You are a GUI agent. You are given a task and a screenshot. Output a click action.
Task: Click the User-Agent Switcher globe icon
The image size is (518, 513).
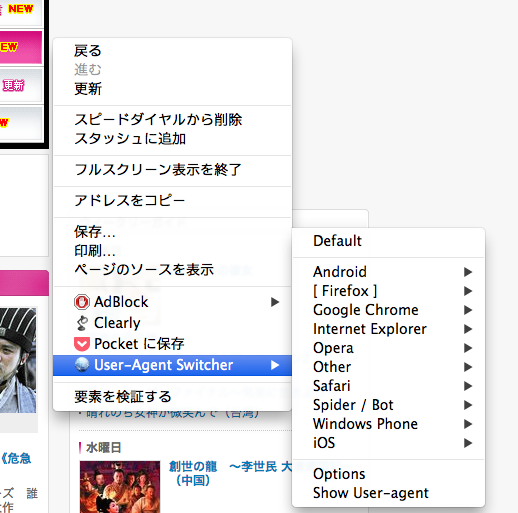(82, 365)
